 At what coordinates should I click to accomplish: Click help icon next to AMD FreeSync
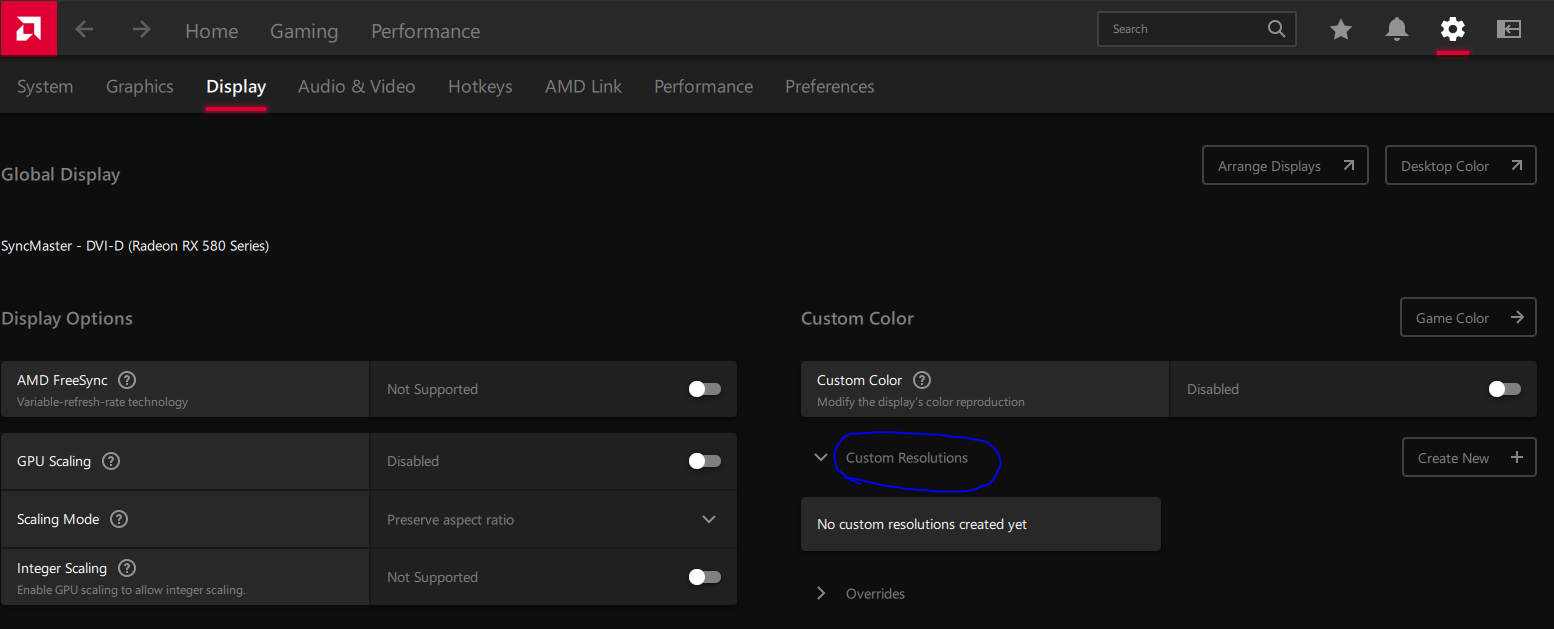click(x=127, y=380)
